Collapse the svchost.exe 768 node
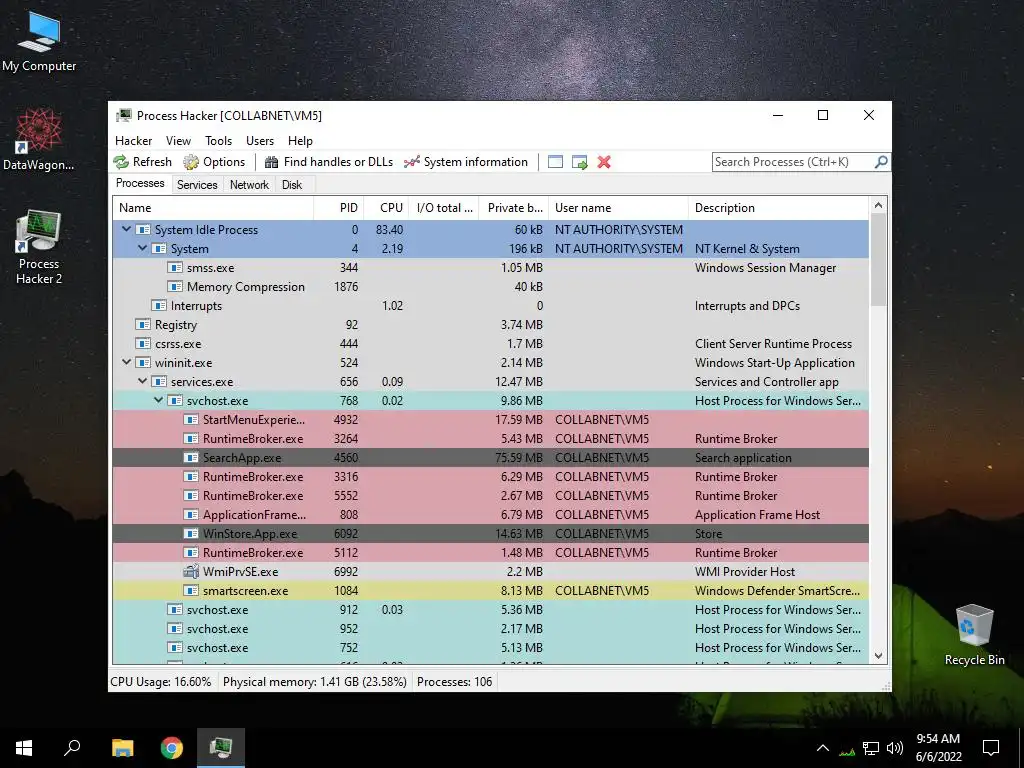The image size is (1024, 768). [x=158, y=400]
